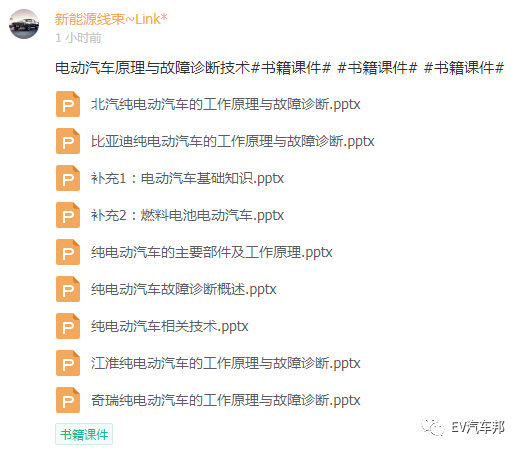The width and height of the screenshot is (521, 451).
Task: Click the 1 小时前 timestamp
Action: (x=78, y=38)
